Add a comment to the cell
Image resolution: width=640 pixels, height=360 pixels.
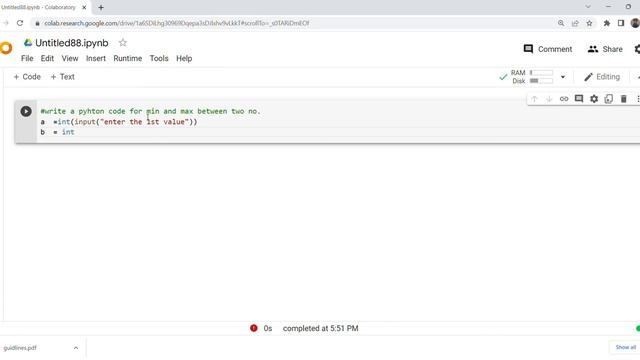[x=579, y=99]
